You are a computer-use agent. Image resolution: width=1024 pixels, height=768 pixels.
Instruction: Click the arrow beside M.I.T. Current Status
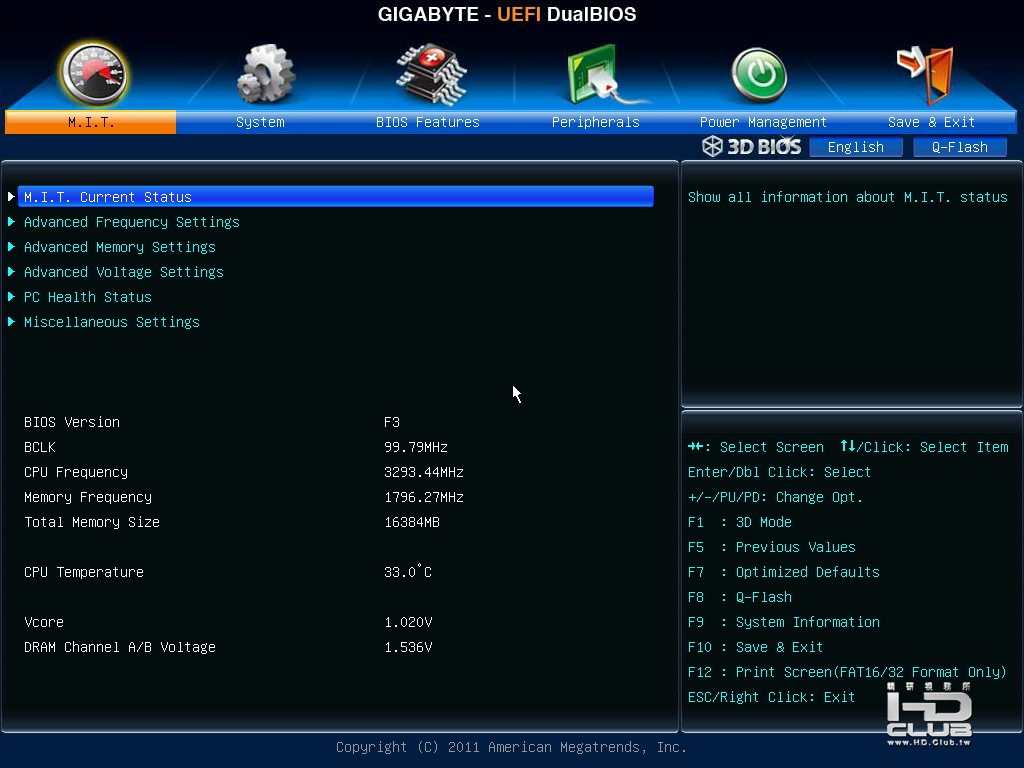pyautogui.click(x=11, y=197)
